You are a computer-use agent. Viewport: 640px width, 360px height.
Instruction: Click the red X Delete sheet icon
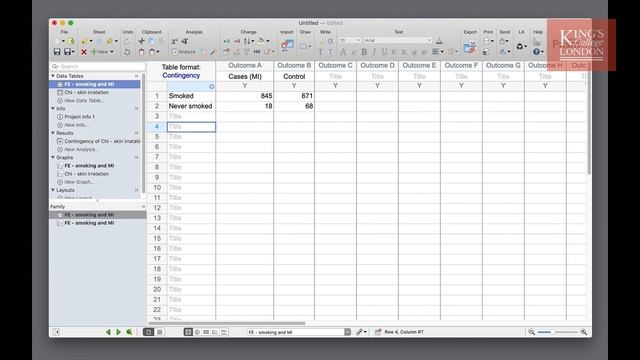point(84,52)
